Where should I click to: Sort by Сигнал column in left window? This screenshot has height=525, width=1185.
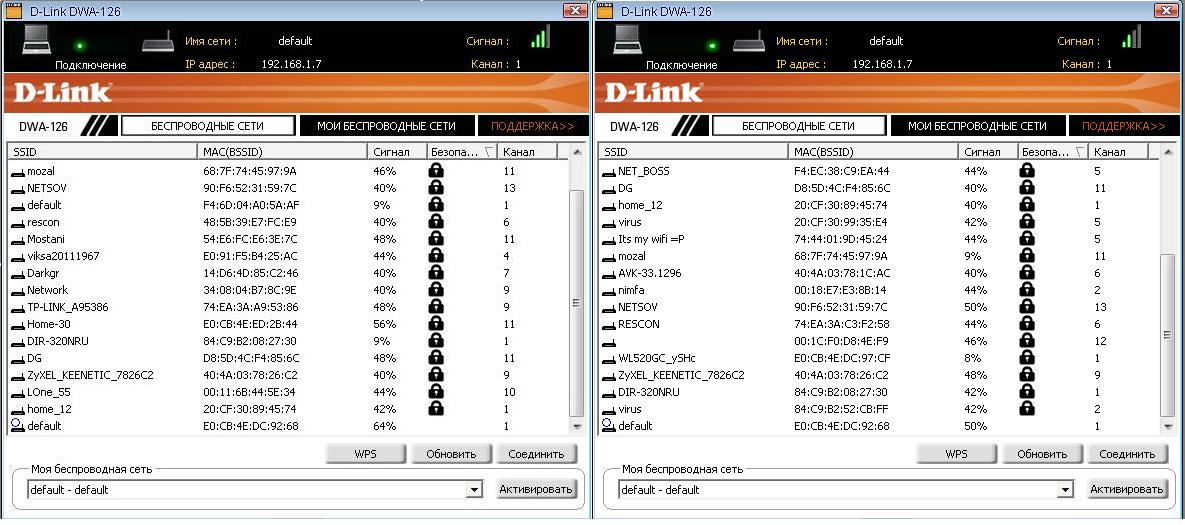397,152
